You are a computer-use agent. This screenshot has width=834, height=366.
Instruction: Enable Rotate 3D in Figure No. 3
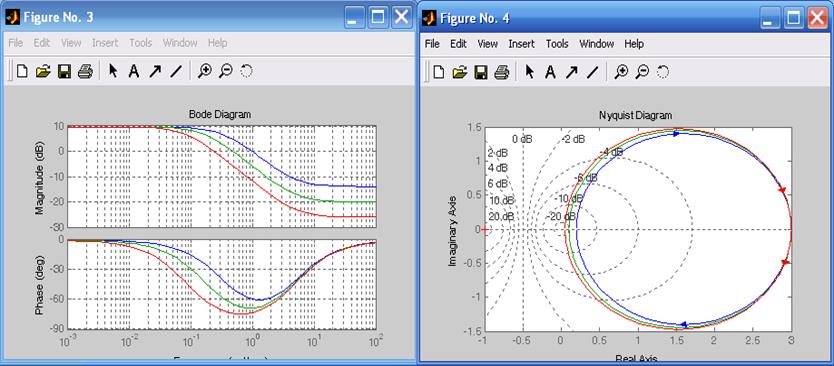pos(246,71)
